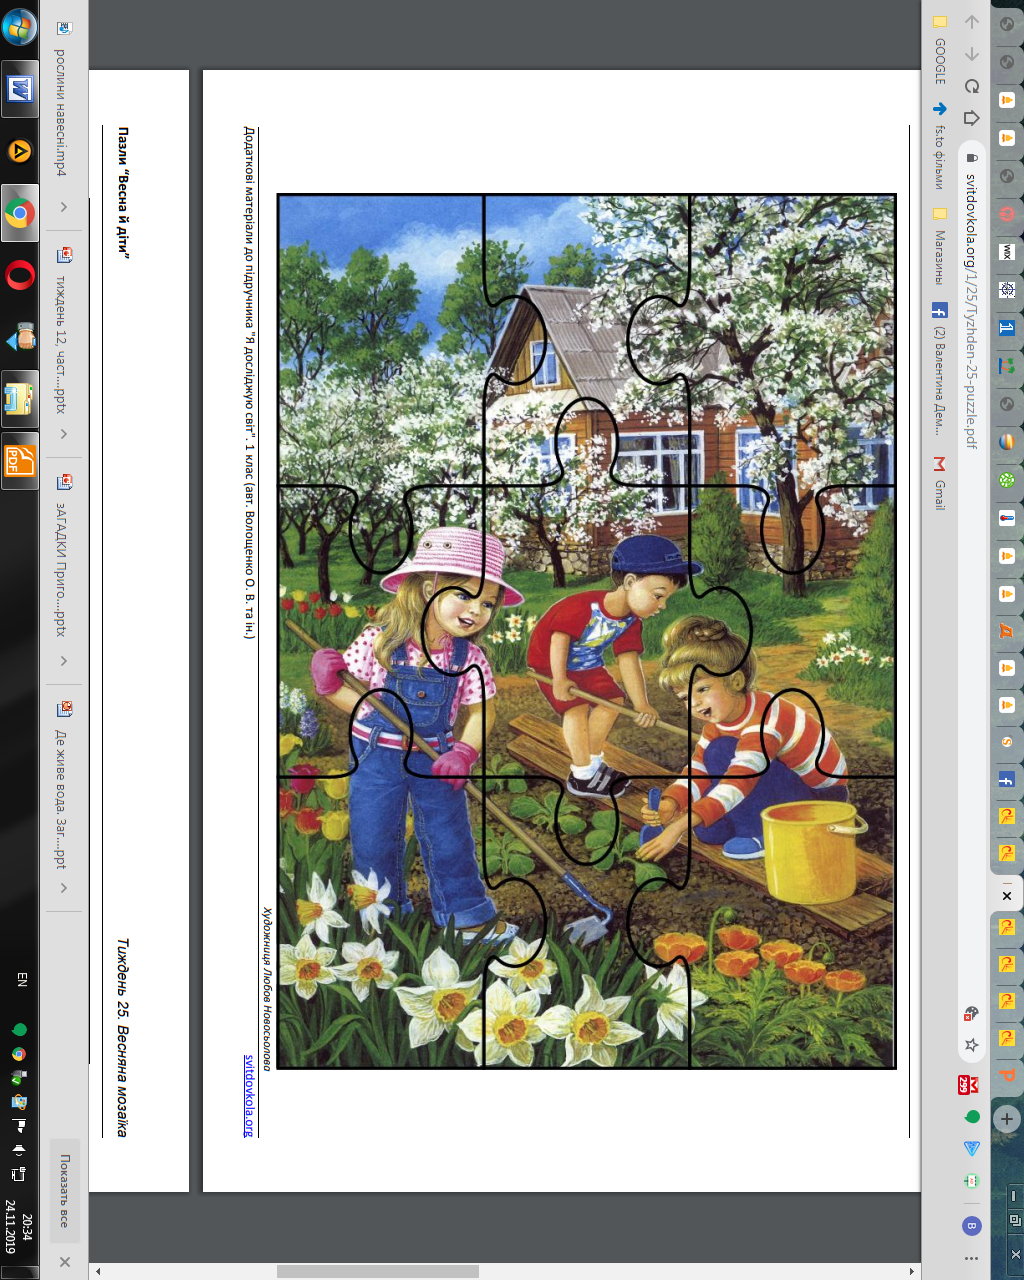Open the fs.to фільми bookmark
The height and width of the screenshot is (1280, 1024).
click(x=940, y=148)
